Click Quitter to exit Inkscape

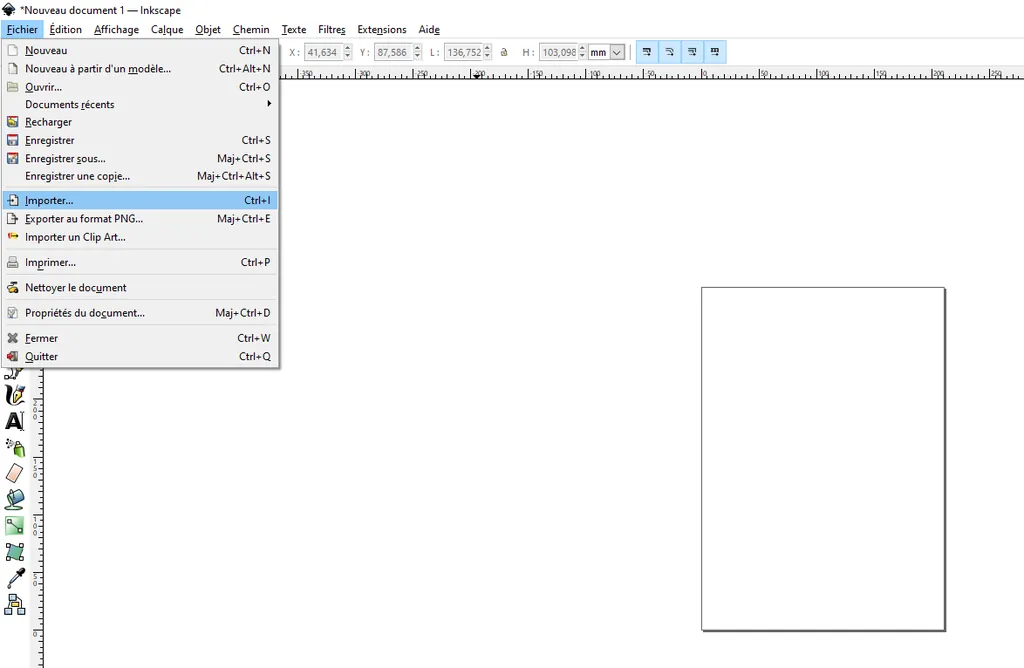[141, 357]
